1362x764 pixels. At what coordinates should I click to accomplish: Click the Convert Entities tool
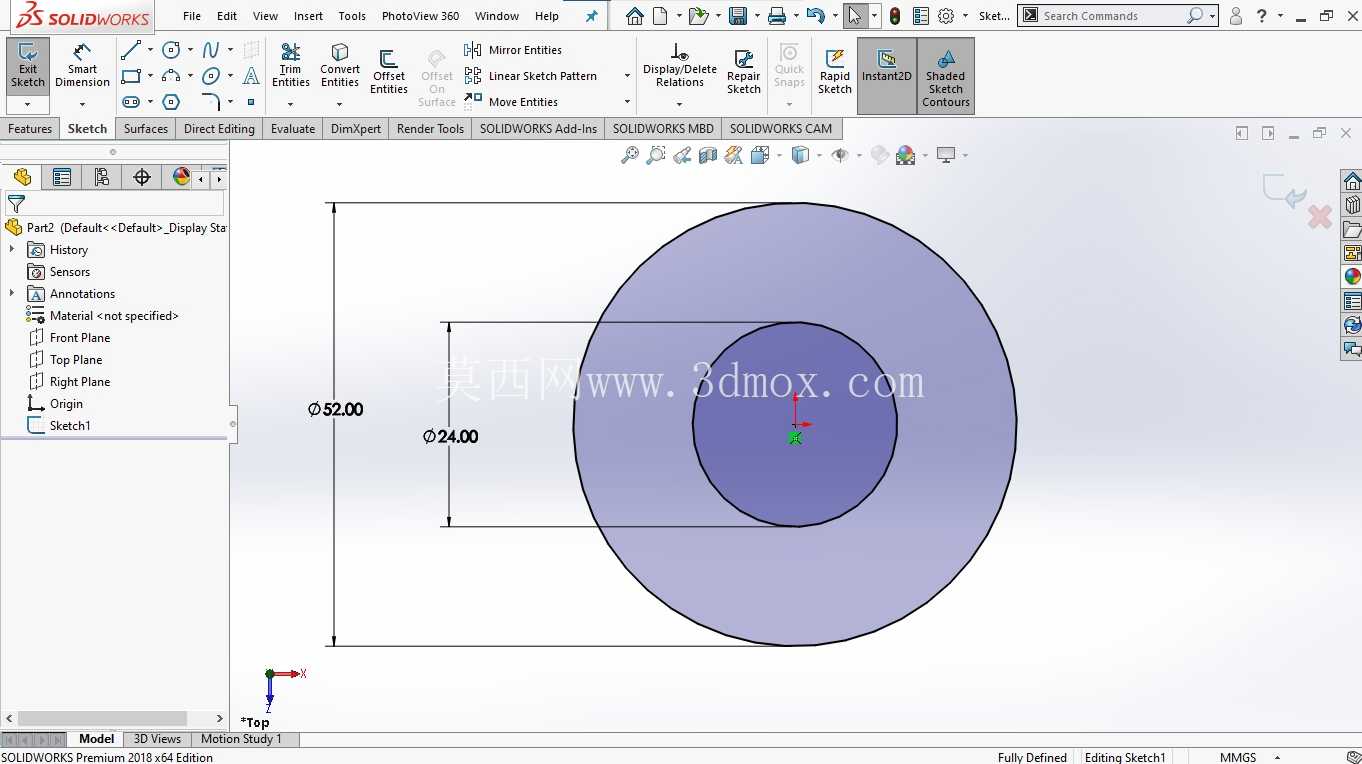coord(340,66)
